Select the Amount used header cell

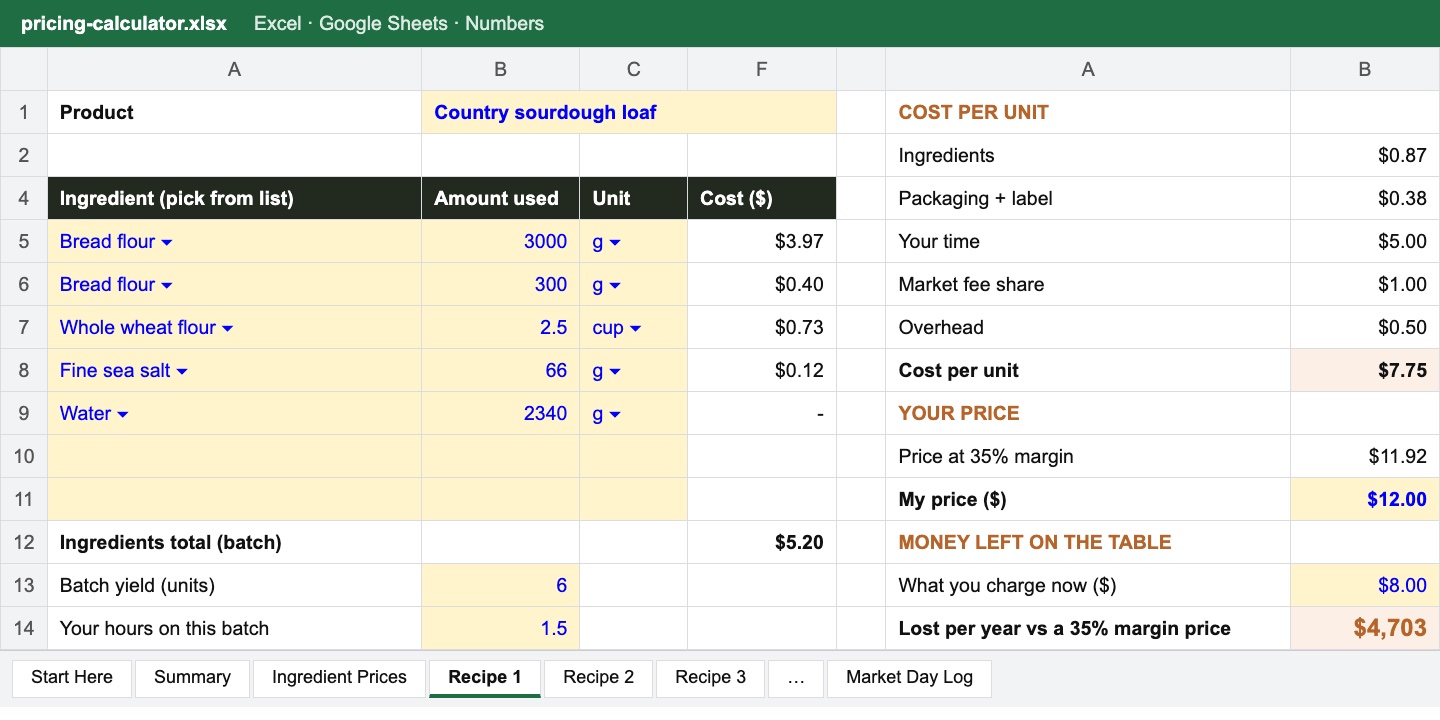[x=500, y=198]
